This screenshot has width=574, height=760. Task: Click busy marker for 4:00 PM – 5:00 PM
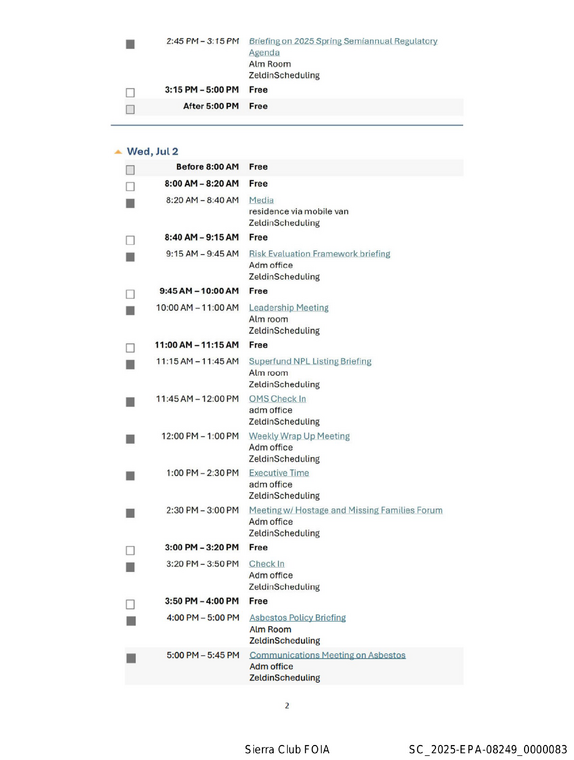tap(131, 621)
